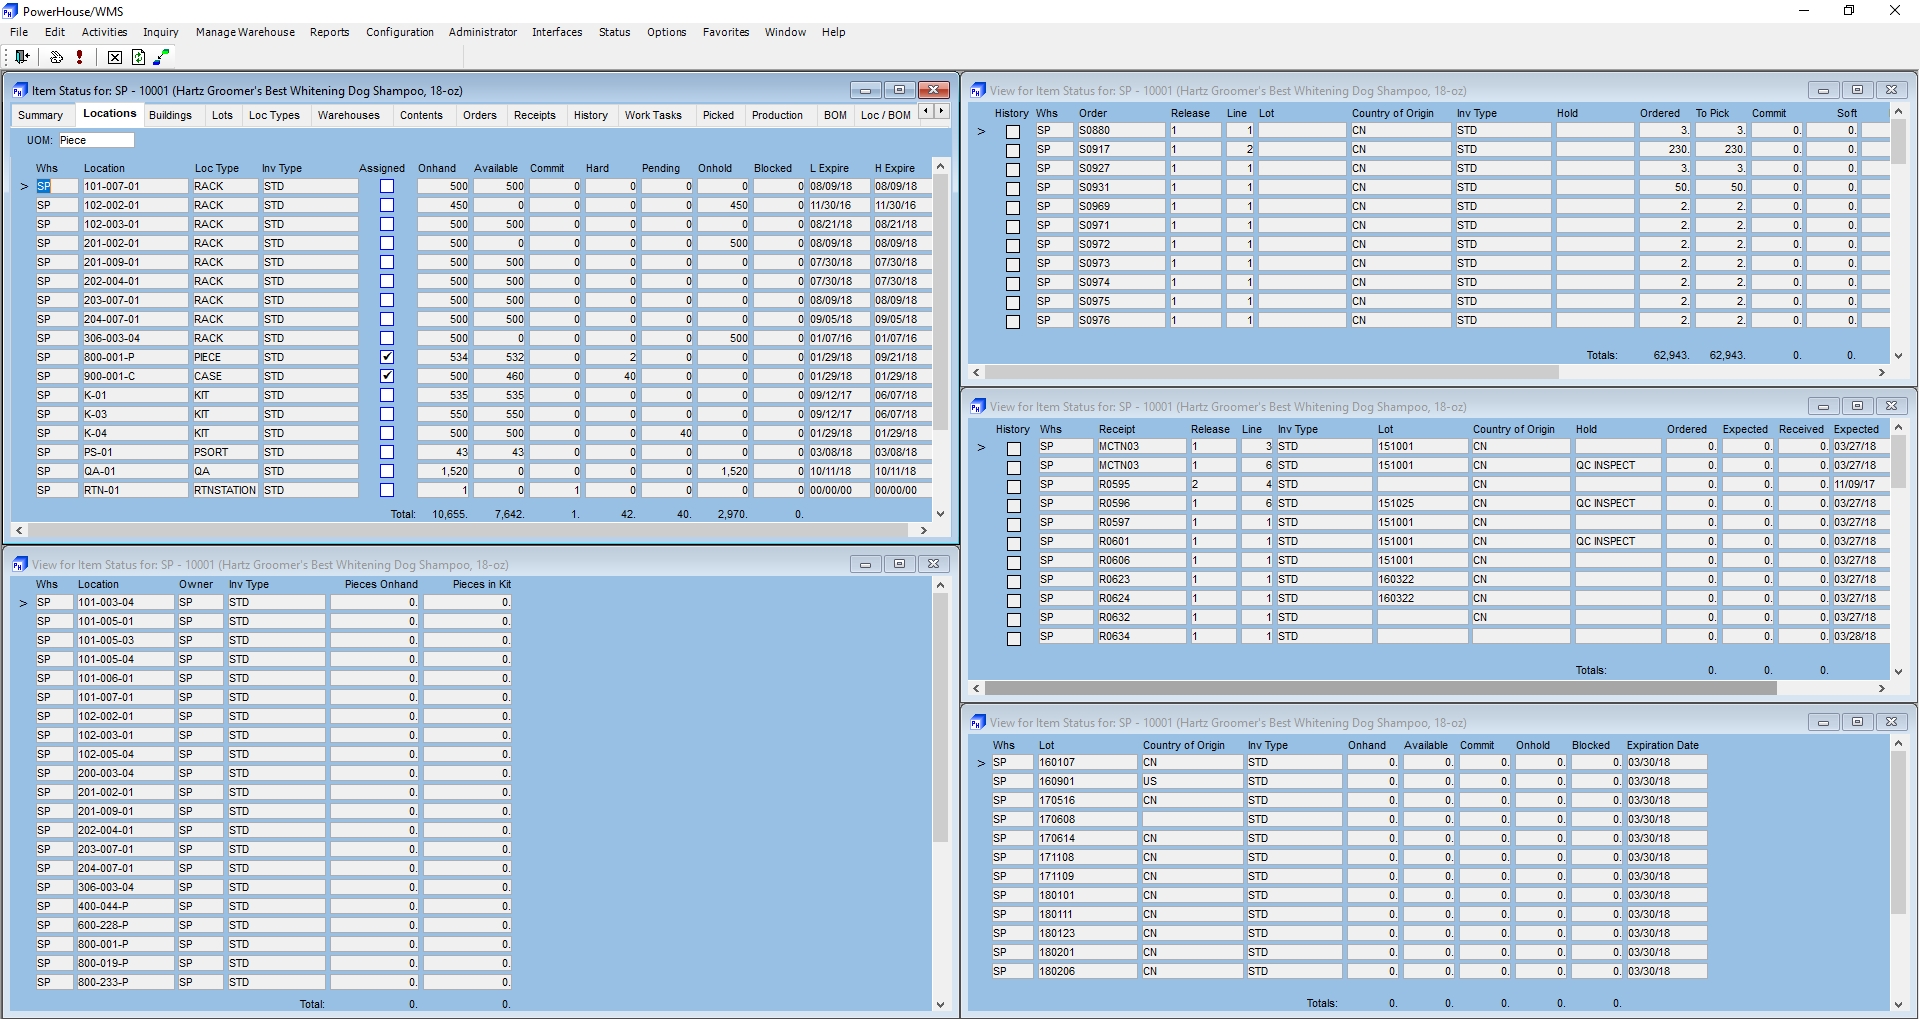Click the Expiration Date column header
The width and height of the screenshot is (1920, 1019).
(1662, 745)
